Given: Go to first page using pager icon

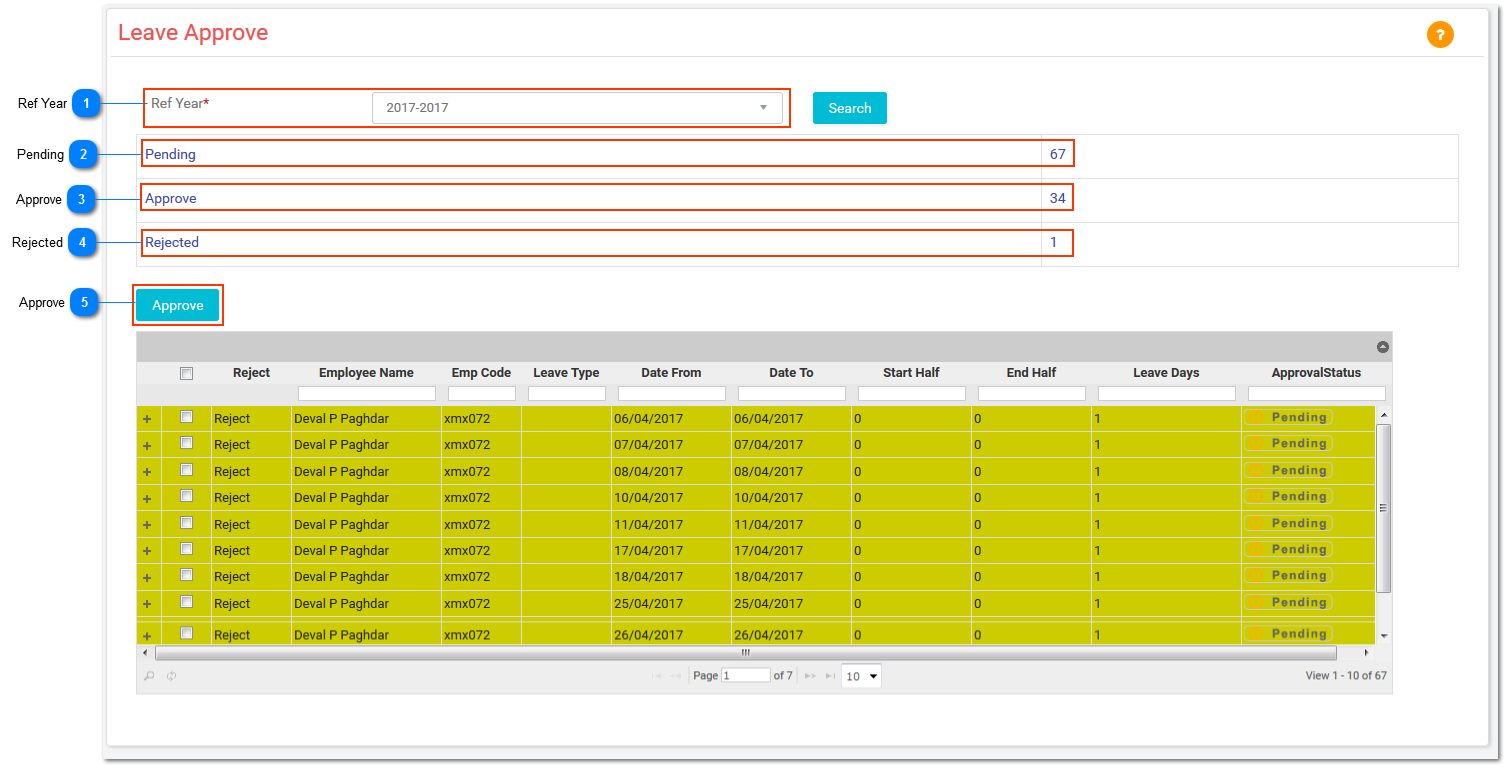Looking at the screenshot, I should (x=656, y=676).
